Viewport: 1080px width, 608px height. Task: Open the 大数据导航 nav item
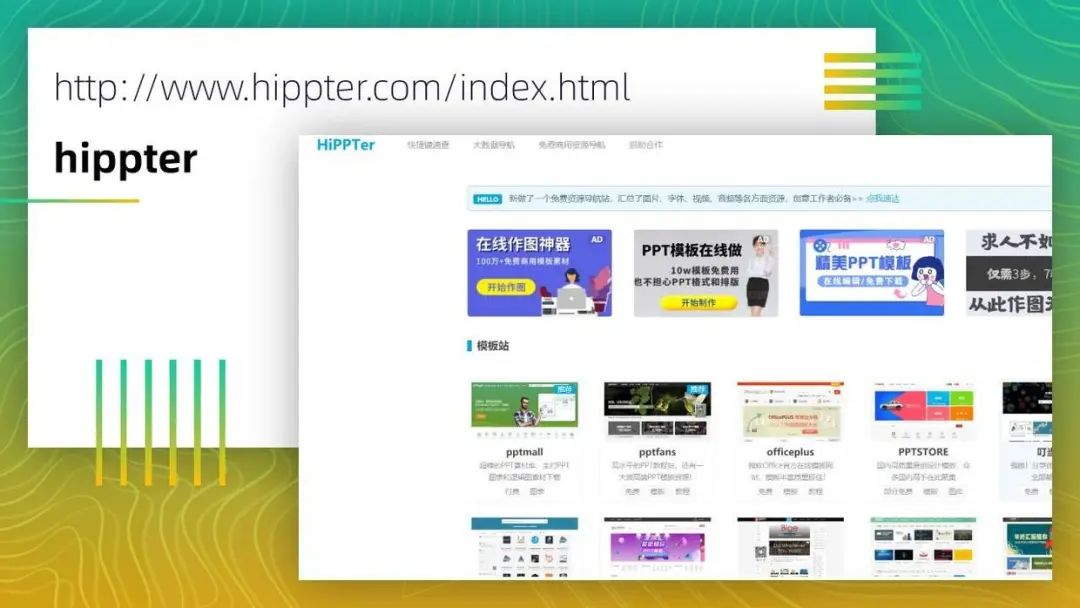click(493, 145)
